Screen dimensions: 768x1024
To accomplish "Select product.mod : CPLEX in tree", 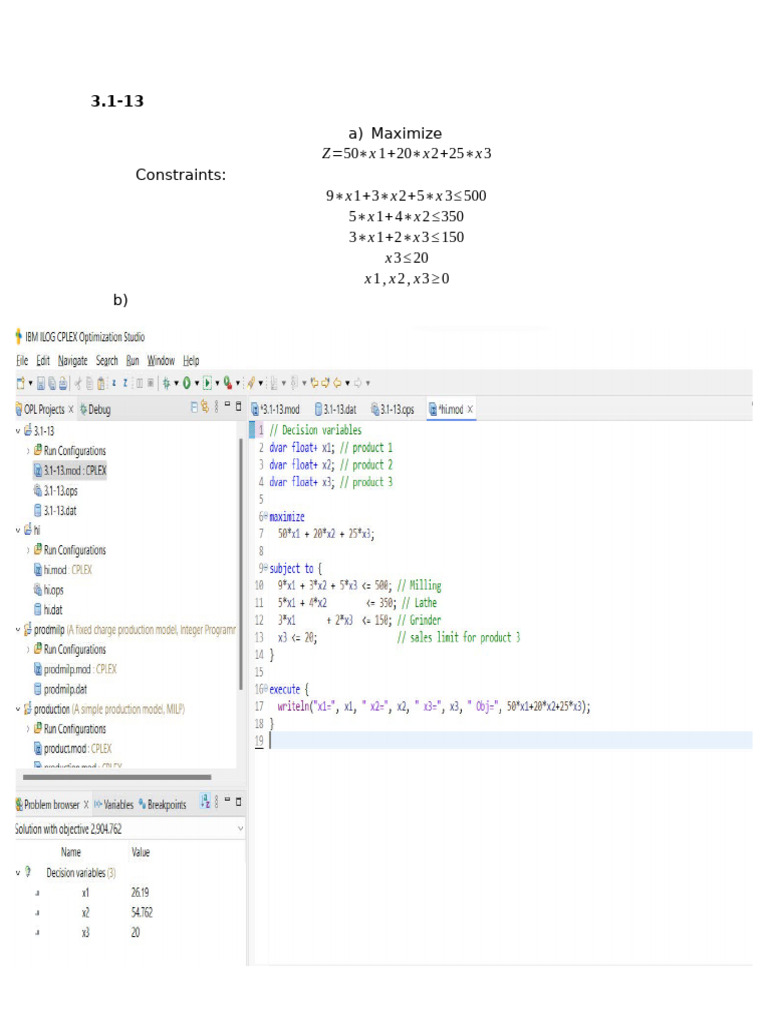I will click(x=72, y=749).
